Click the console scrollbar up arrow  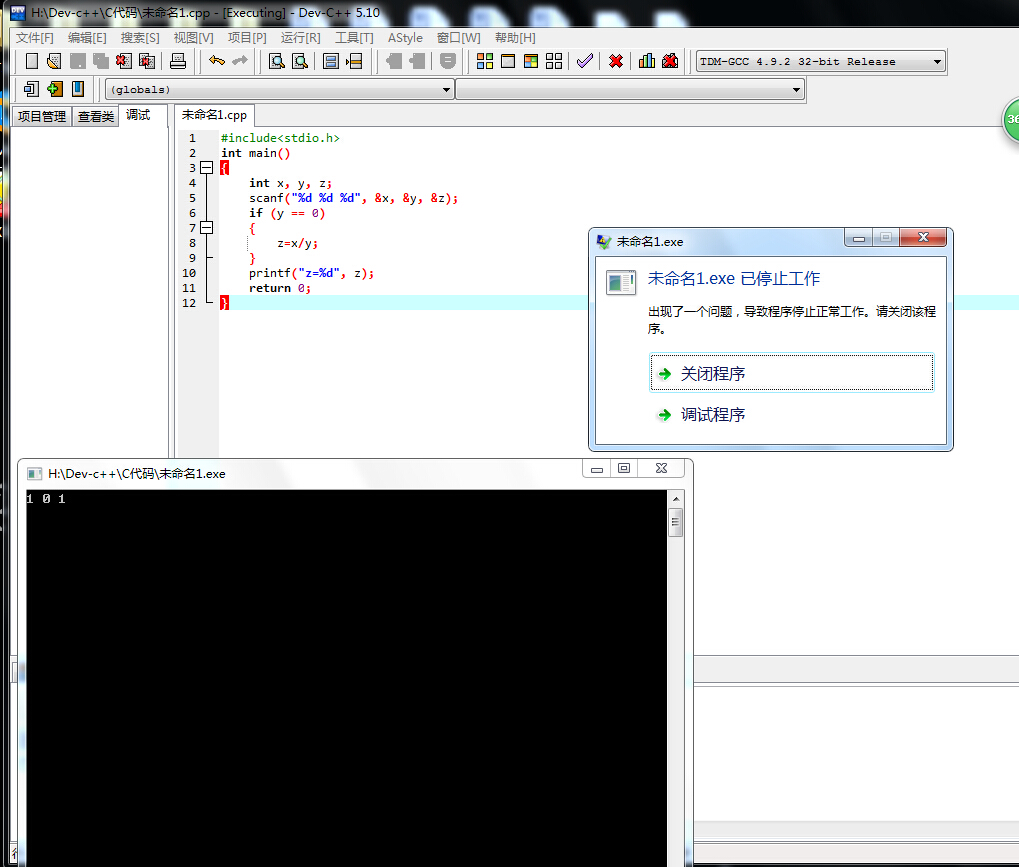[x=676, y=498]
